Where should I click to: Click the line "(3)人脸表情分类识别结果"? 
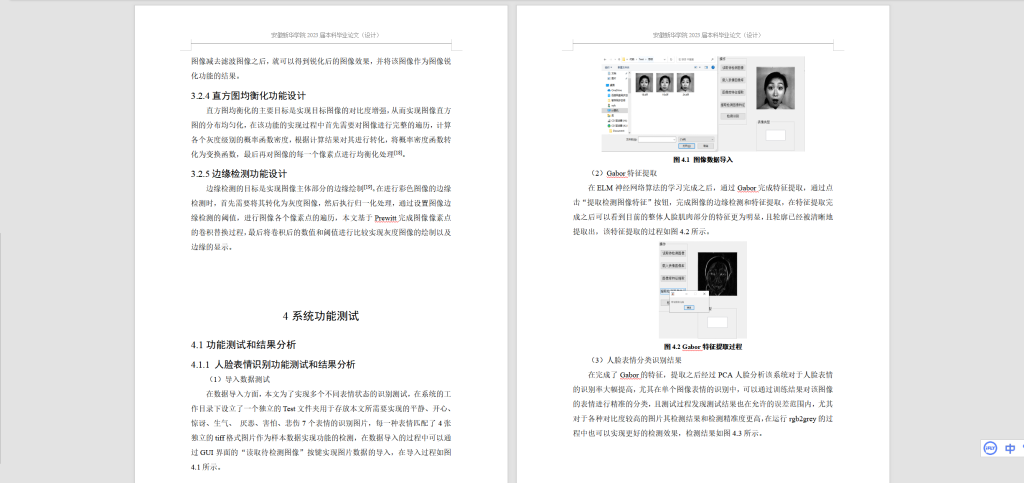(x=635, y=360)
